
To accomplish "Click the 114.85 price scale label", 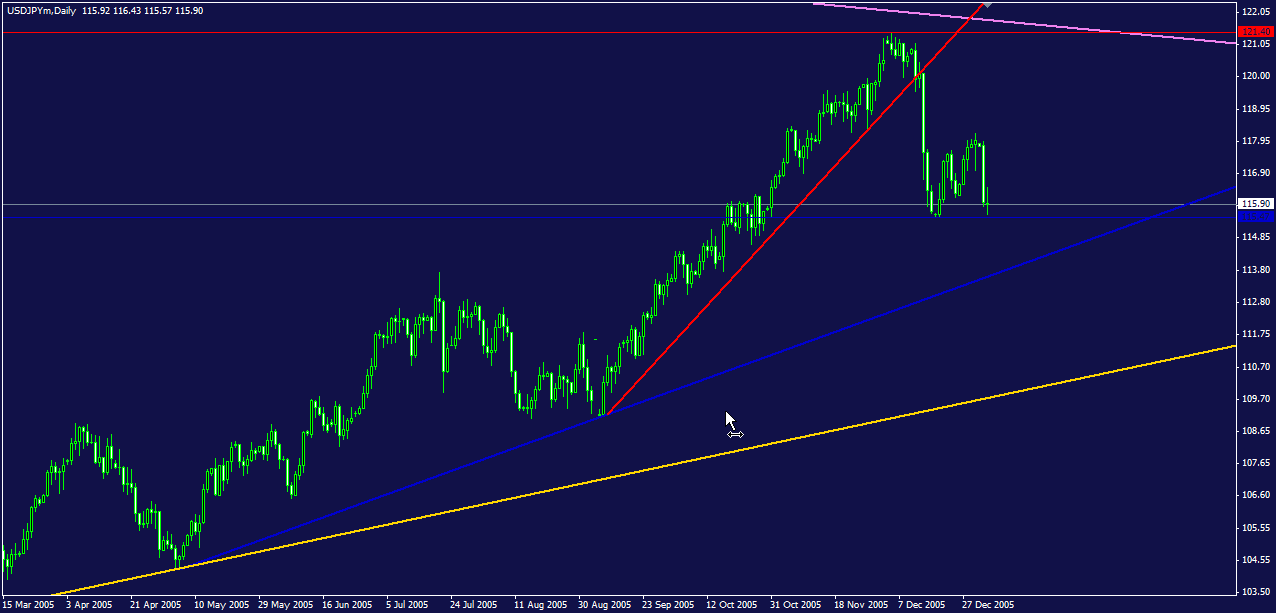I will 1256,237.
